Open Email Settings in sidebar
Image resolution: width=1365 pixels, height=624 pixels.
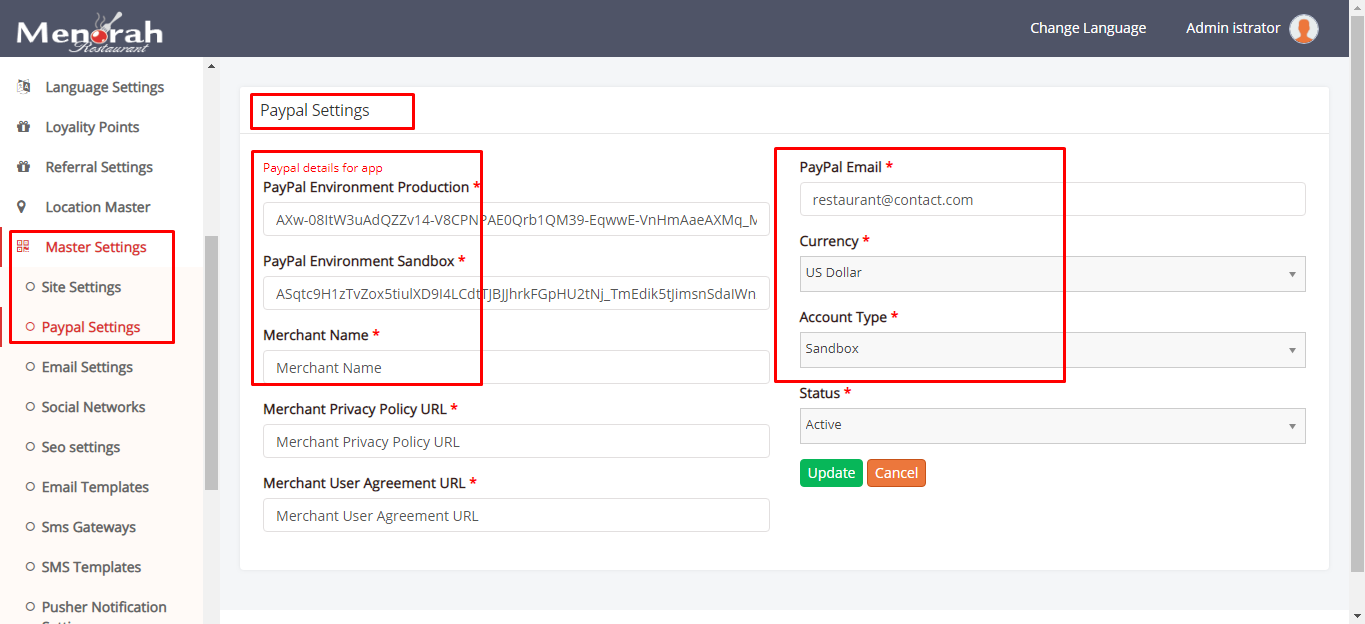click(x=87, y=367)
